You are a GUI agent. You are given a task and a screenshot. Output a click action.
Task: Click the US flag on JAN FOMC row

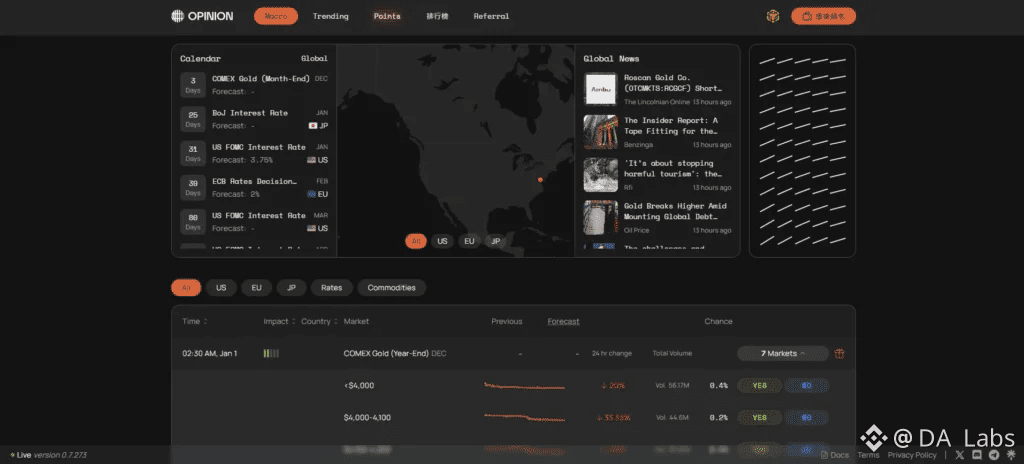312,160
